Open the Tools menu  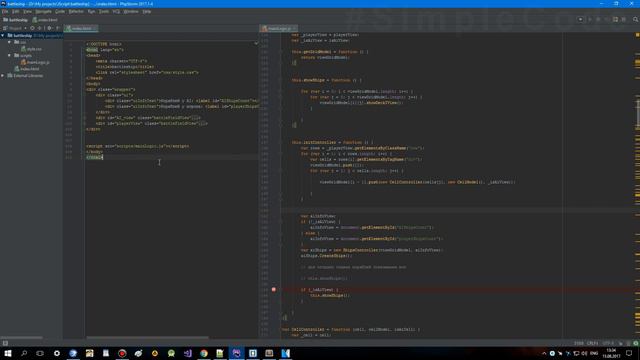(104, 11)
